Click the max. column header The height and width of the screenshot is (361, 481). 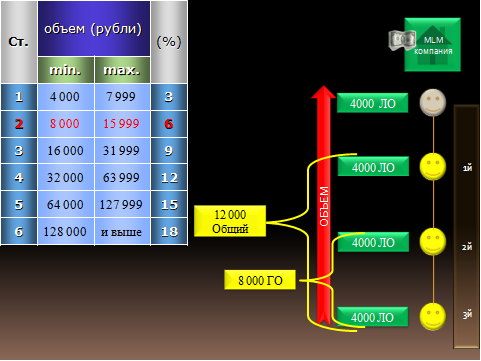pos(122,70)
